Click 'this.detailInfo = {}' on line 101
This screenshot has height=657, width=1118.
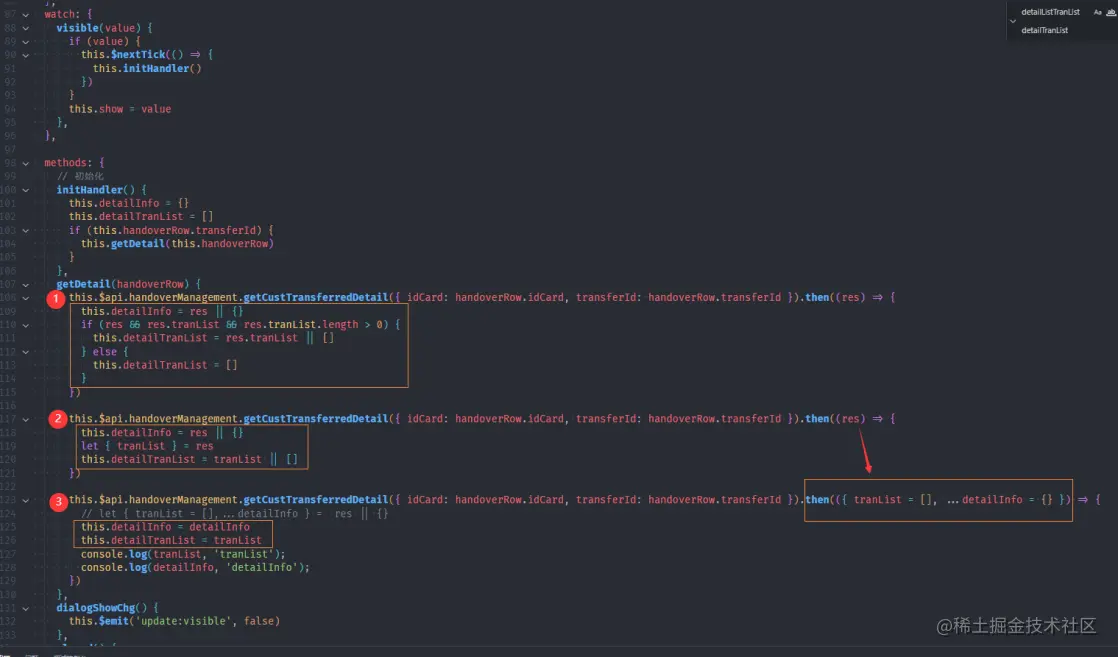(128, 203)
